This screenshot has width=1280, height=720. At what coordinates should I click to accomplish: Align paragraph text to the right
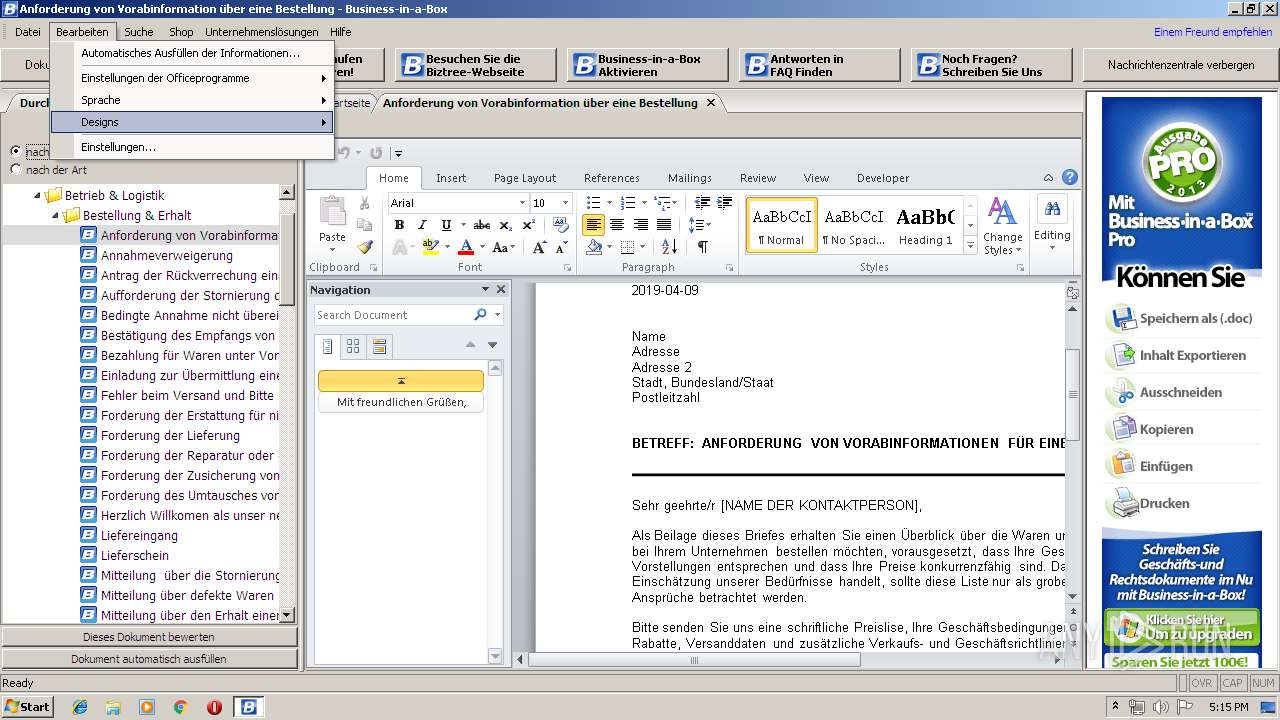(x=640, y=225)
